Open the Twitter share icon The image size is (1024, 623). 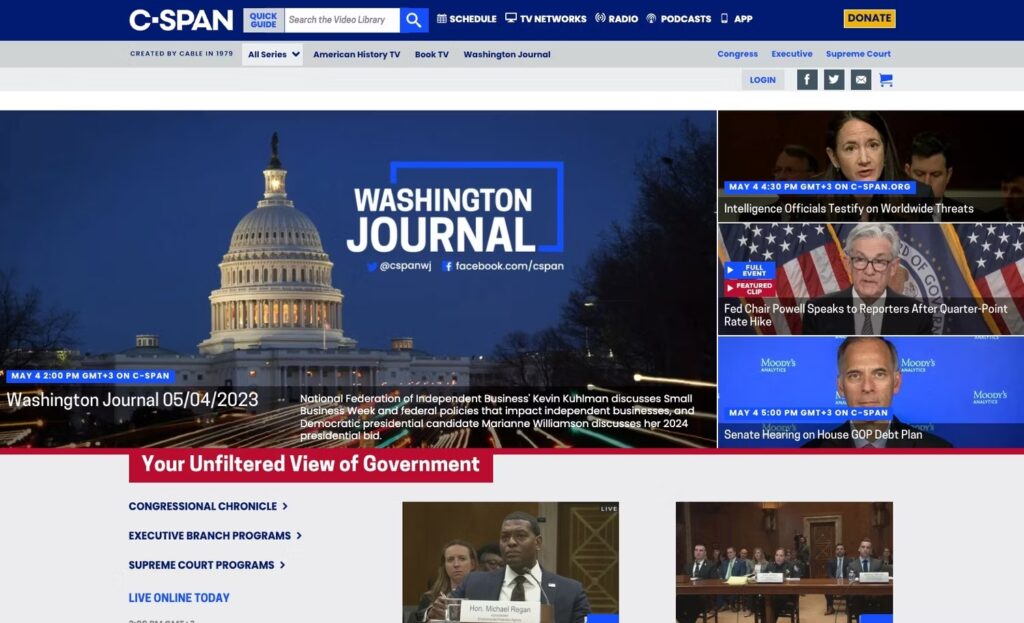(834, 80)
